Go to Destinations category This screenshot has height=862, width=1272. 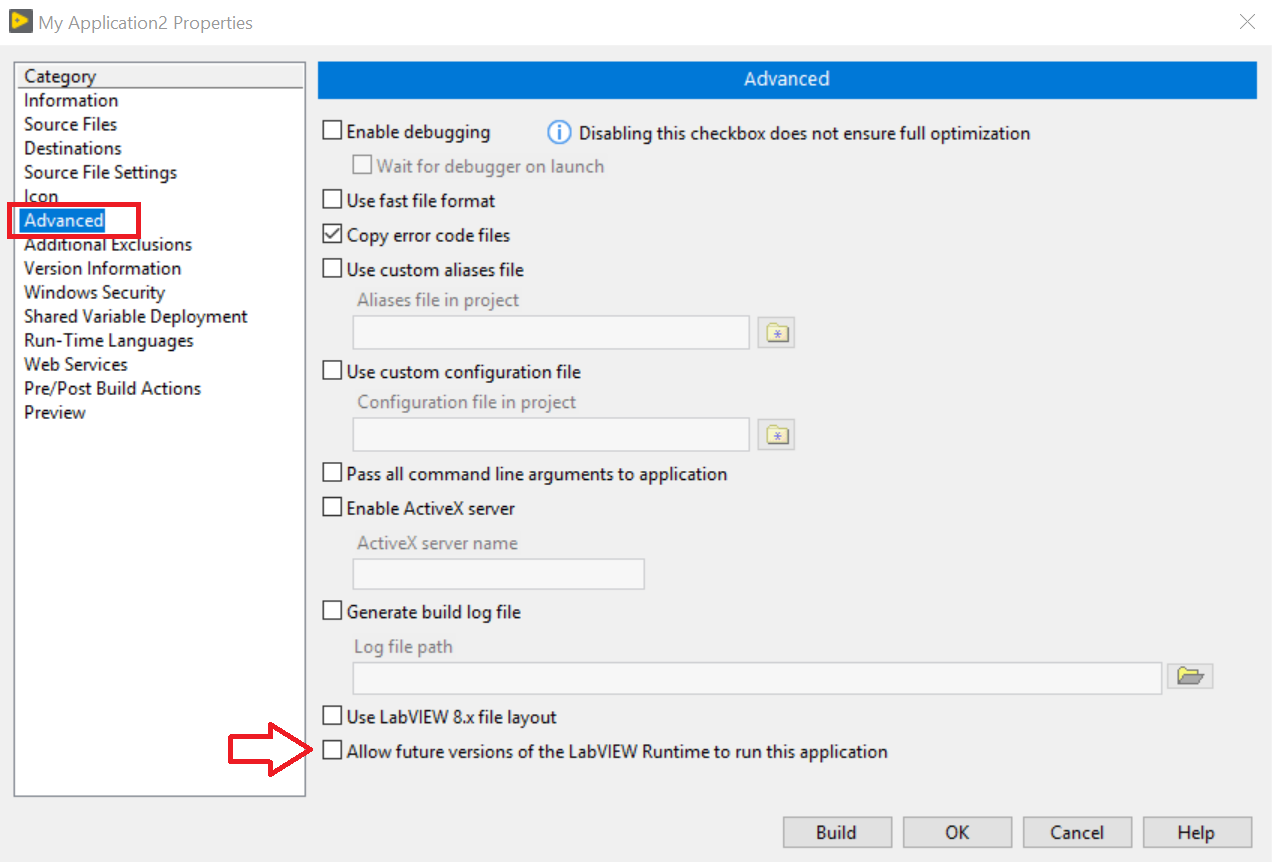pos(72,148)
